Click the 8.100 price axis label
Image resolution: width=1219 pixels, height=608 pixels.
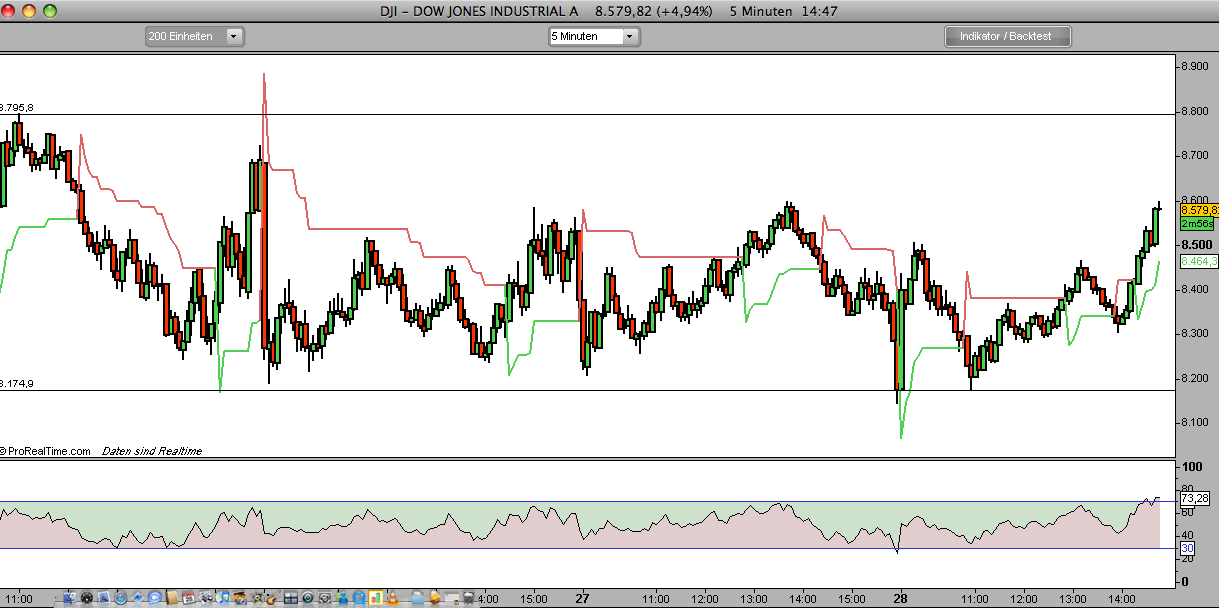pyautogui.click(x=1196, y=422)
